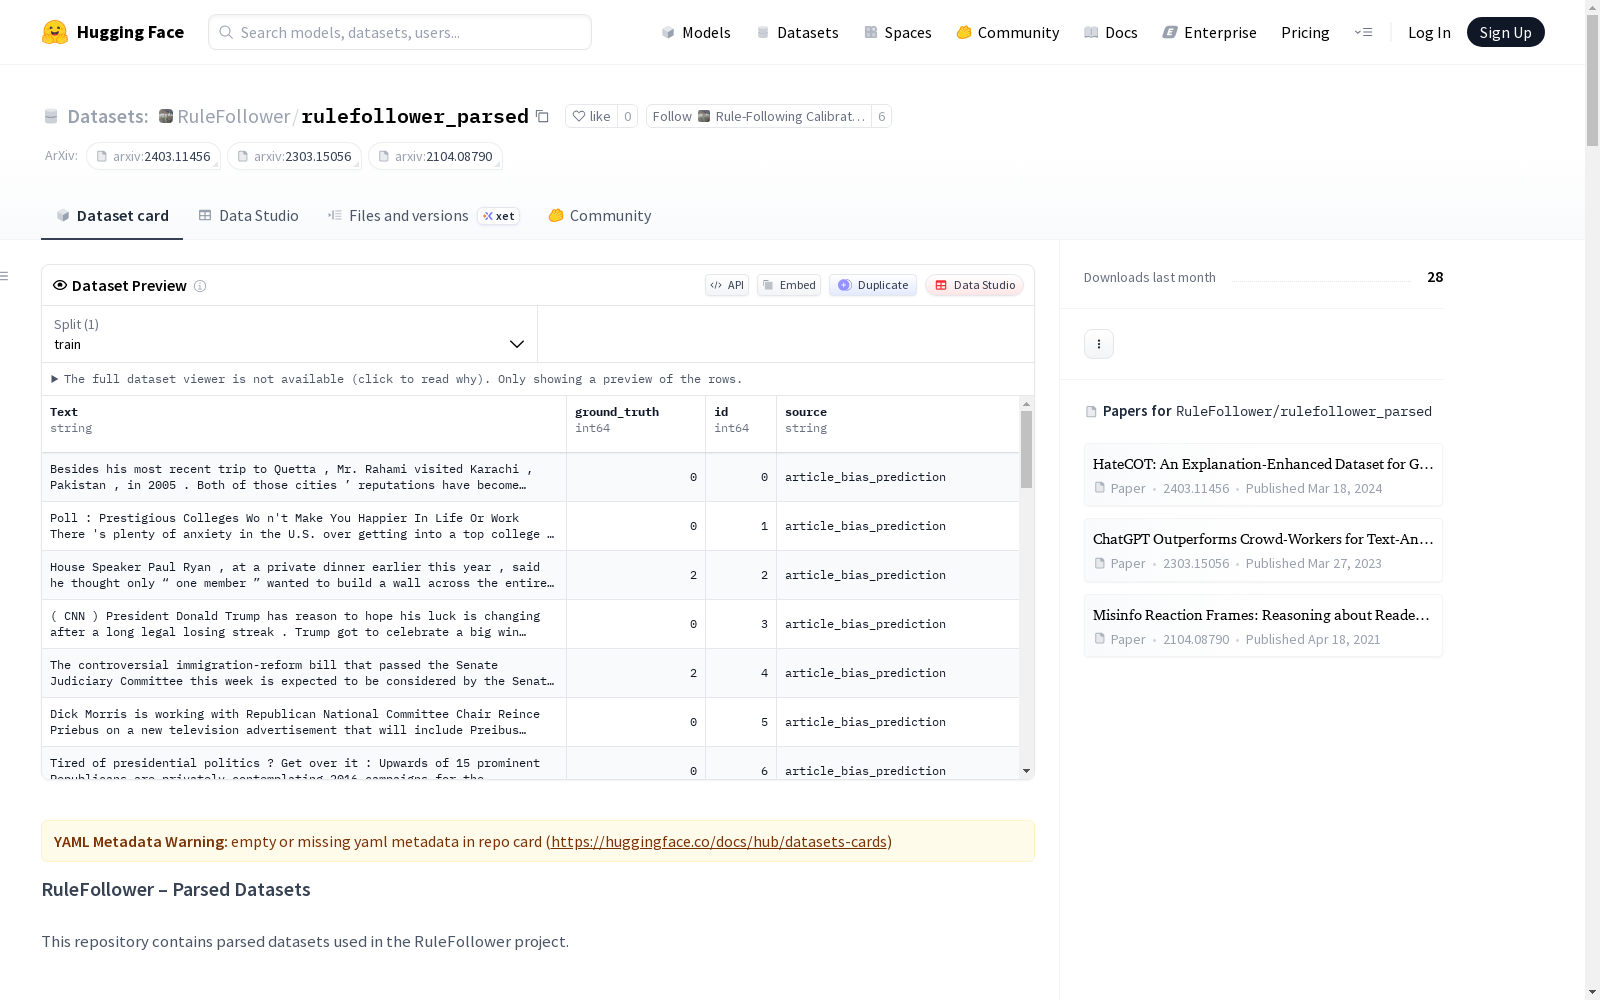1600x1000 pixels.
Task: Open the Models menu item
Action: [x=696, y=32]
